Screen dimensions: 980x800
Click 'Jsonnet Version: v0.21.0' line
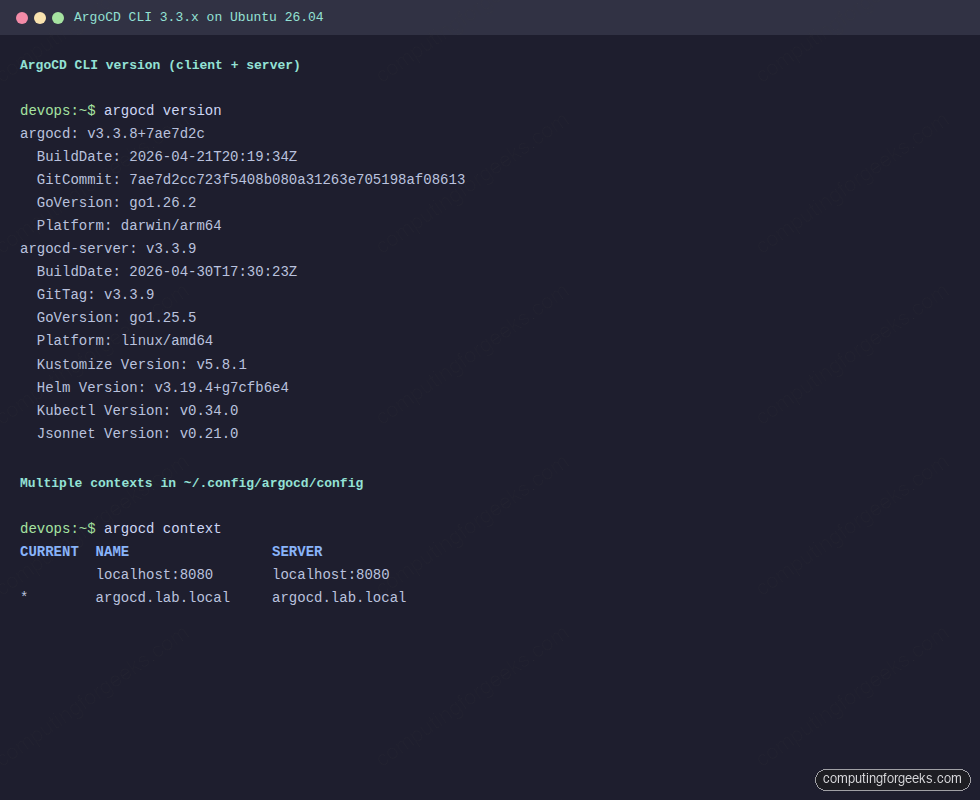click(138, 434)
